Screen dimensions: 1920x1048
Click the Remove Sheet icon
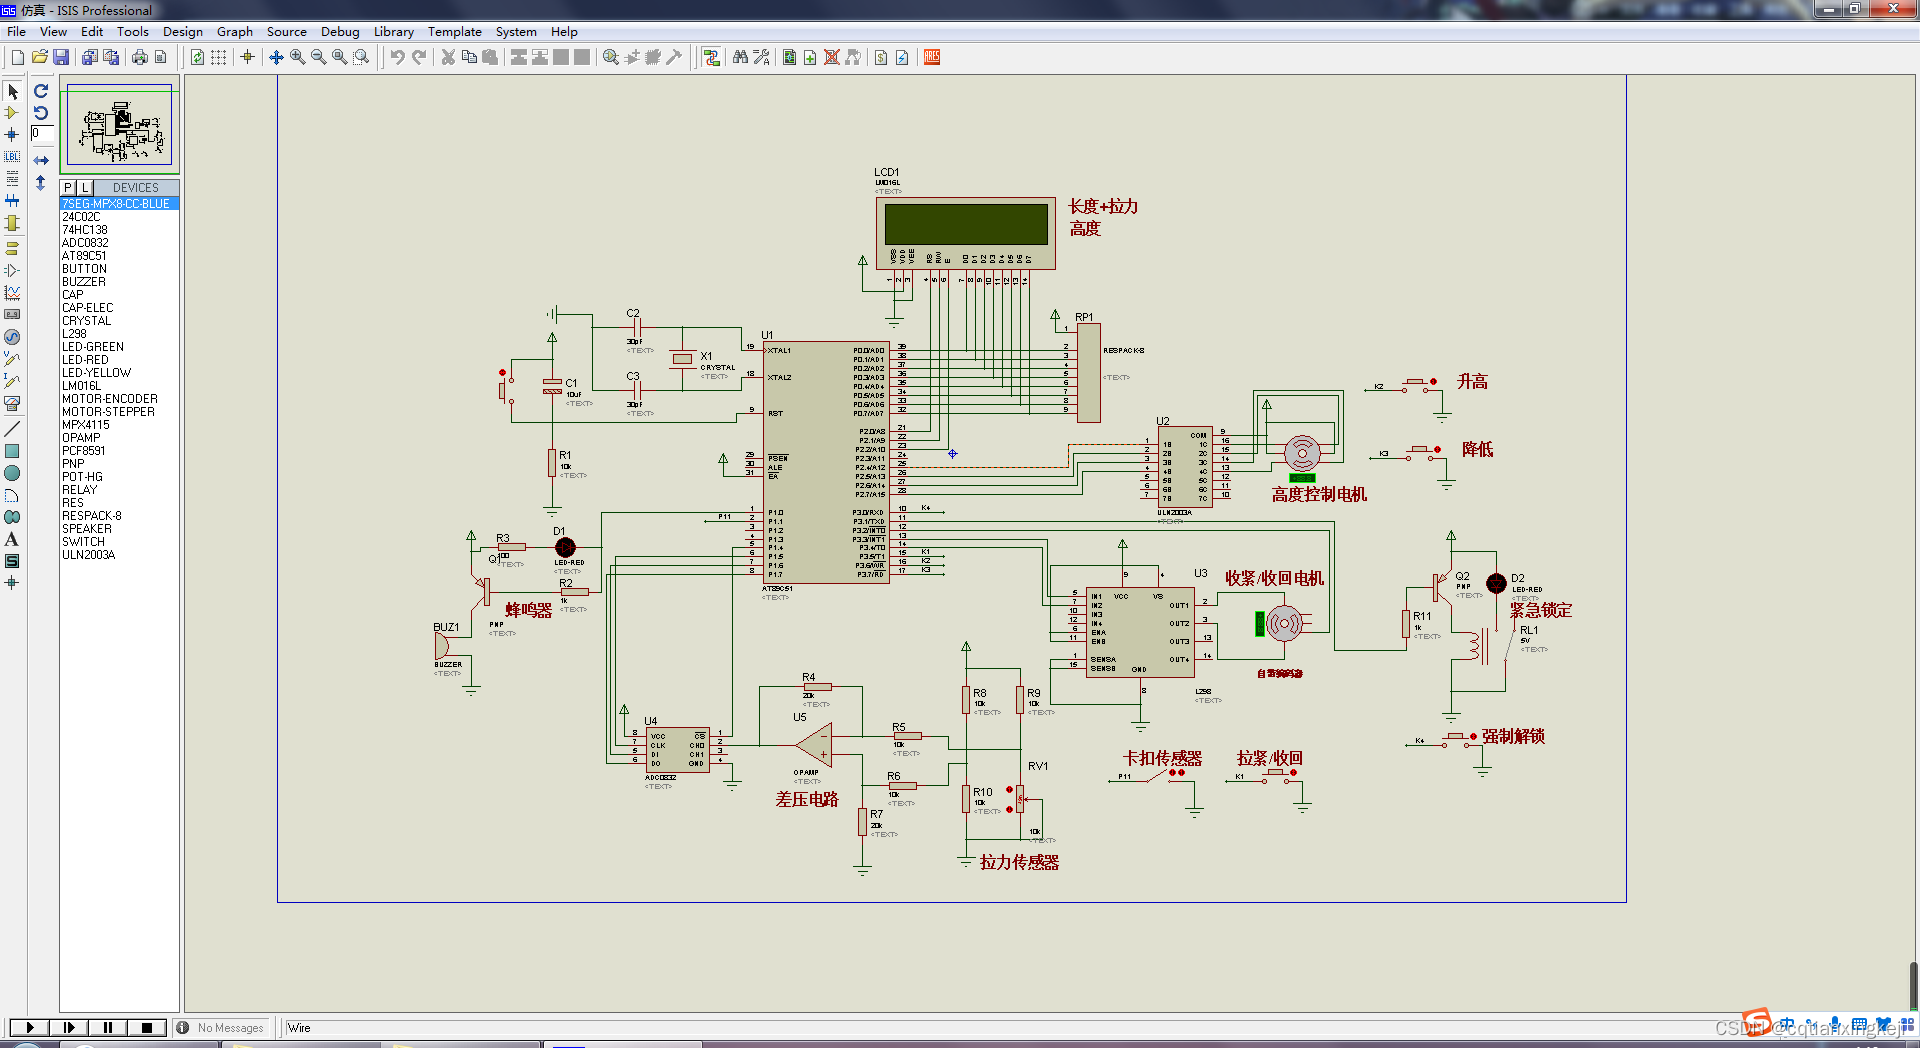coord(831,57)
